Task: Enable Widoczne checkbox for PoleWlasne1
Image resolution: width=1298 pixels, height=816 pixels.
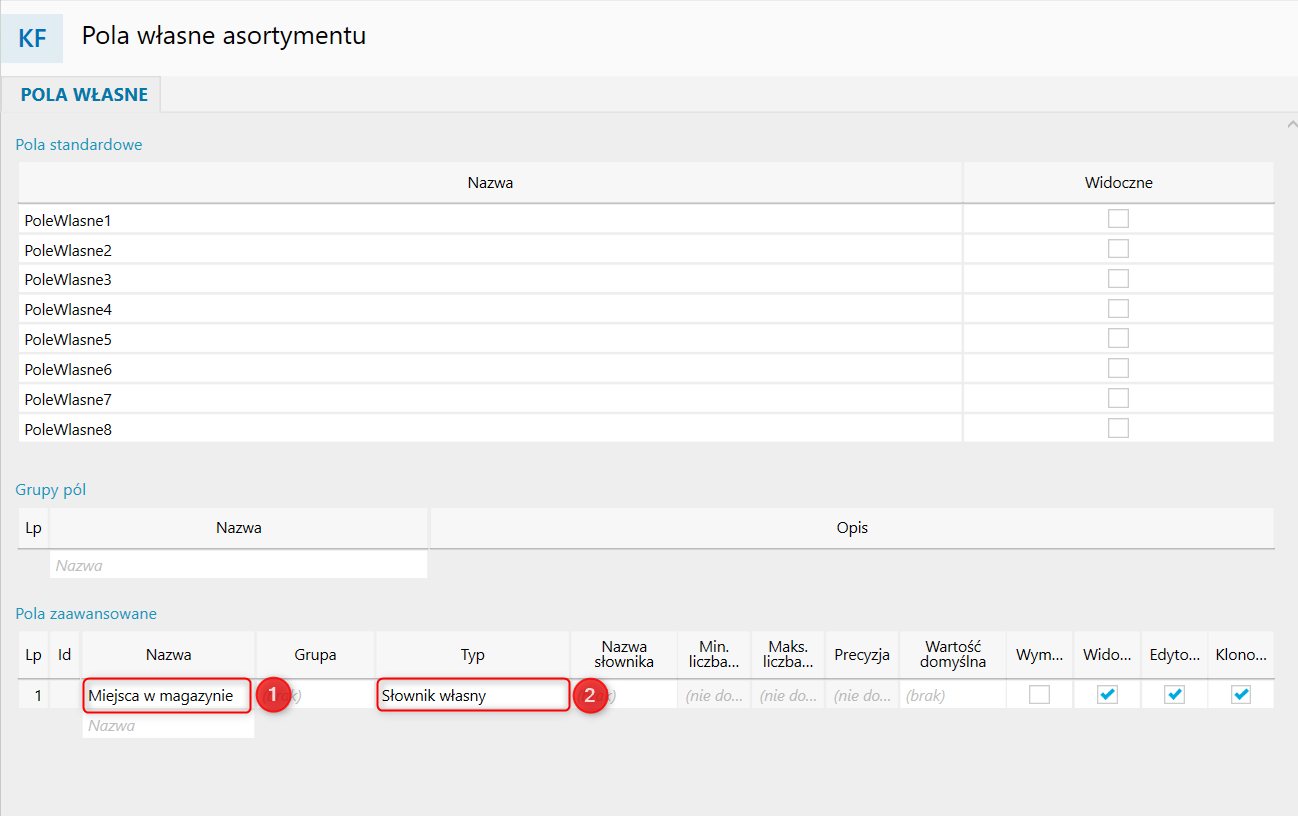Action: tap(1118, 219)
